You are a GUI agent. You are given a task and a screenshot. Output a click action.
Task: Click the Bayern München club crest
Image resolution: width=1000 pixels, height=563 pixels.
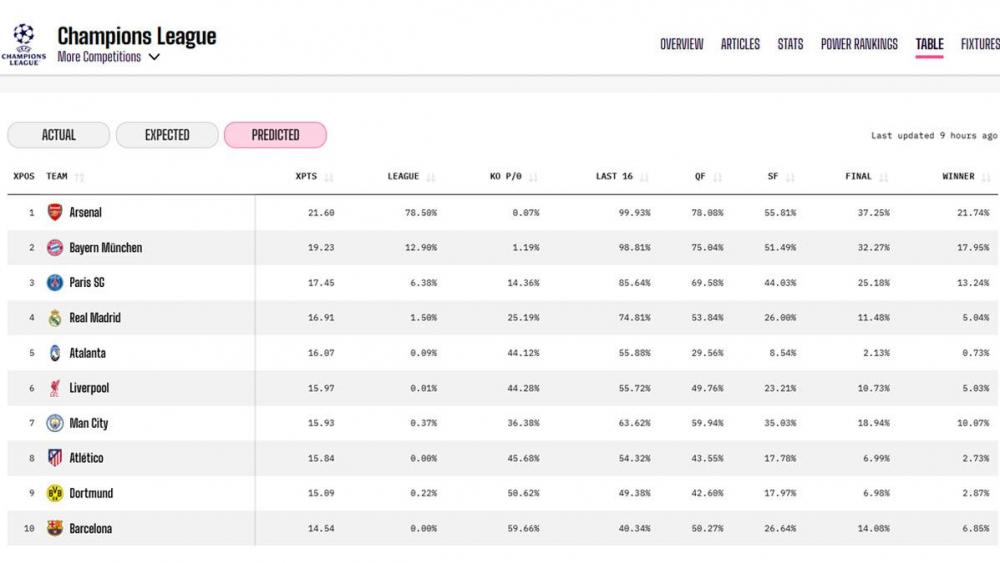[x=55, y=248]
